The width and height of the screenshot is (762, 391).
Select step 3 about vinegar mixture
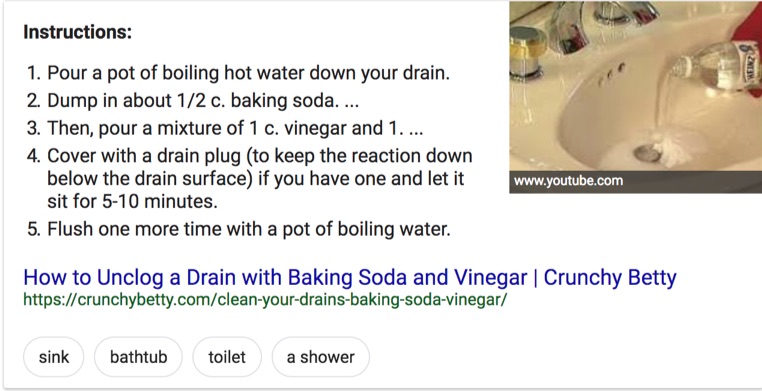click(x=225, y=128)
